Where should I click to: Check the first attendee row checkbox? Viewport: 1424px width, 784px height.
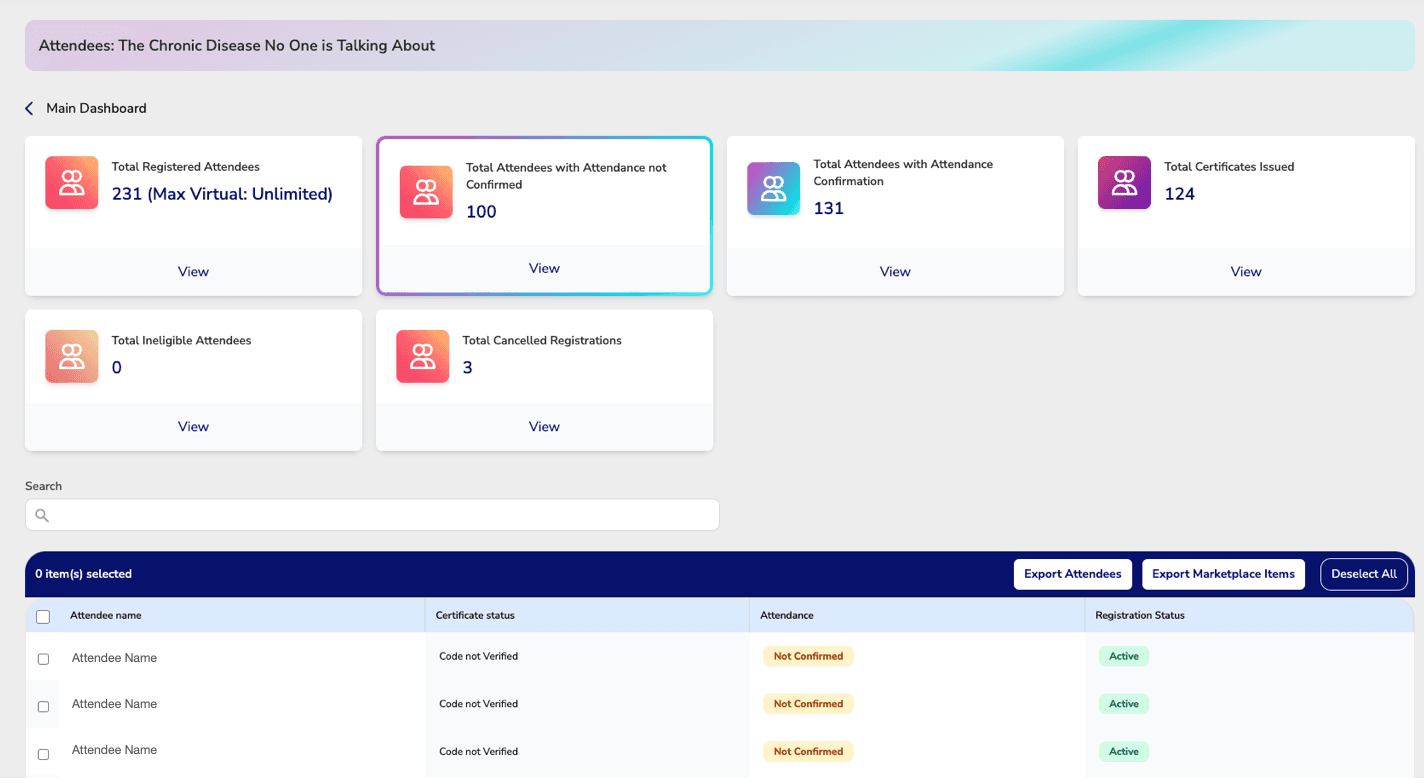pos(43,659)
